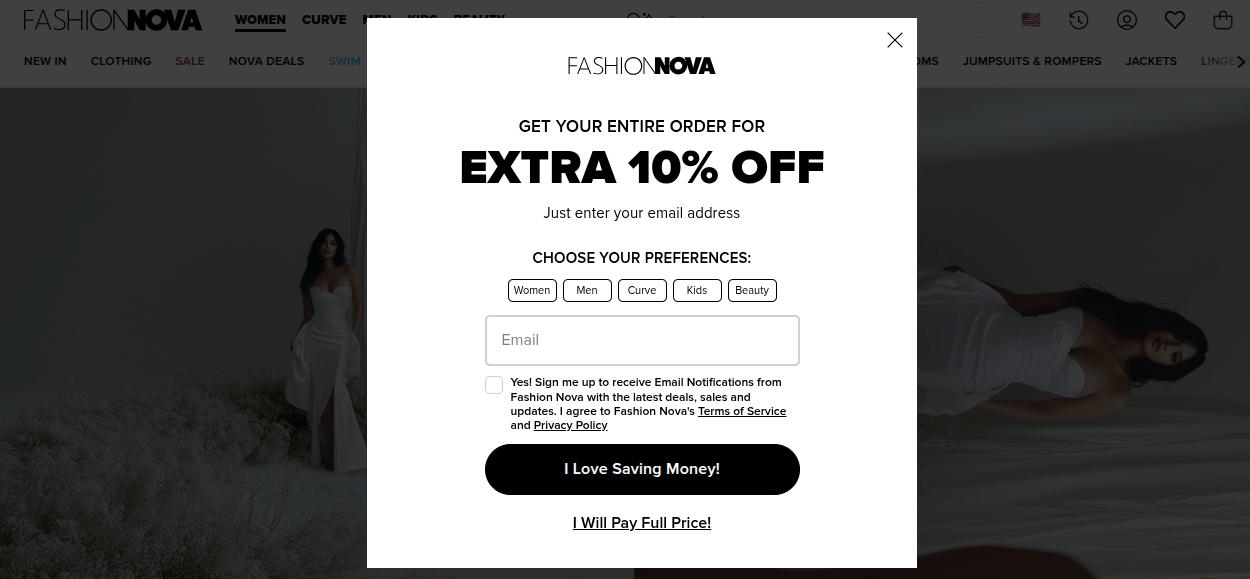The height and width of the screenshot is (579, 1250).
Task: Toggle the Beauty preference pill
Action: pyautogui.click(x=752, y=290)
